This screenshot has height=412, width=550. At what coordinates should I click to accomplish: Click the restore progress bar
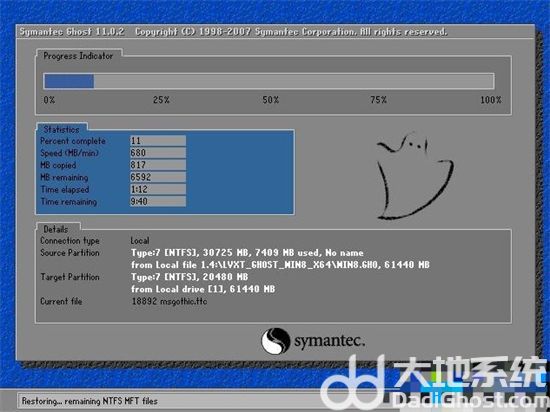pos(269,81)
